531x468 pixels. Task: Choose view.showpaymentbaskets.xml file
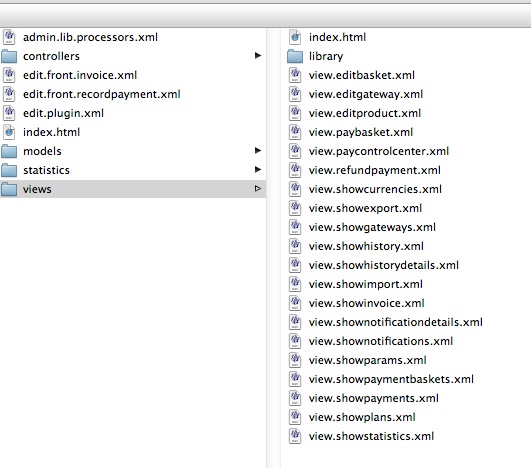pos(391,379)
